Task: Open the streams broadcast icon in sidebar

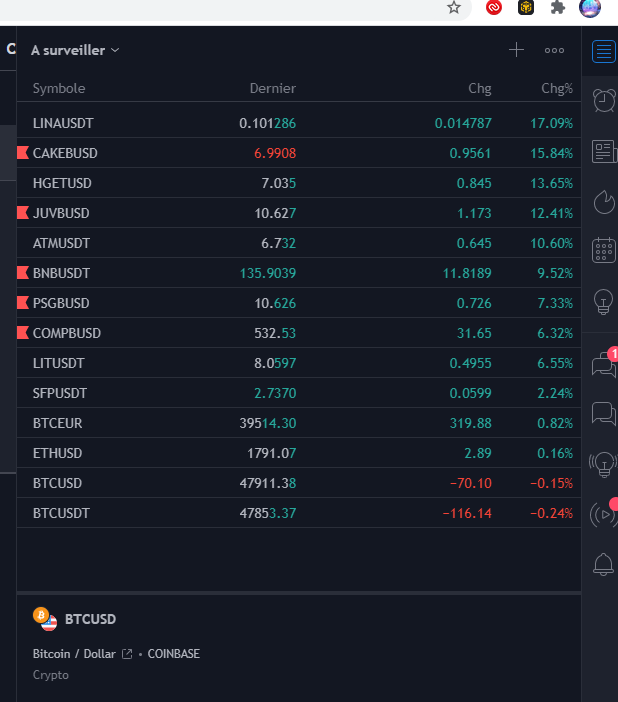Action: click(604, 514)
